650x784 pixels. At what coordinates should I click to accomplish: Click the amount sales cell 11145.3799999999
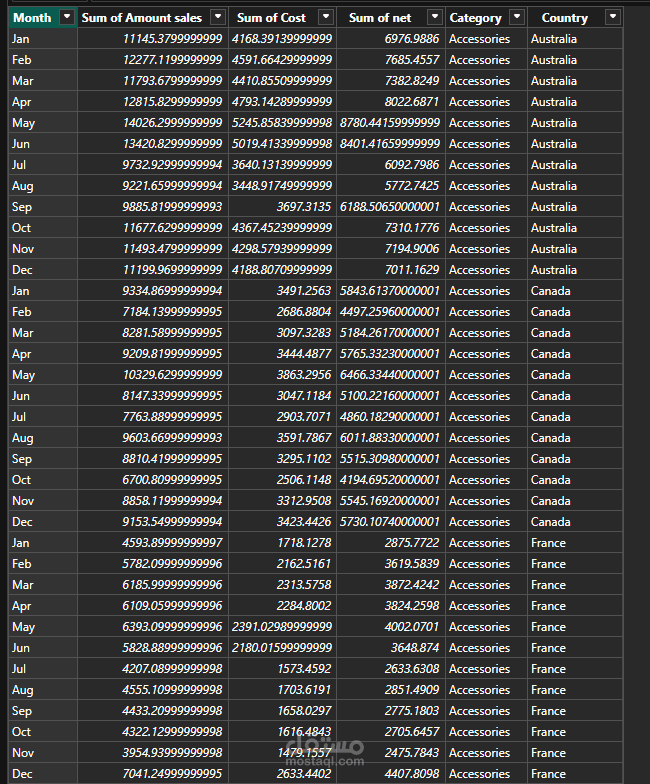coord(153,39)
